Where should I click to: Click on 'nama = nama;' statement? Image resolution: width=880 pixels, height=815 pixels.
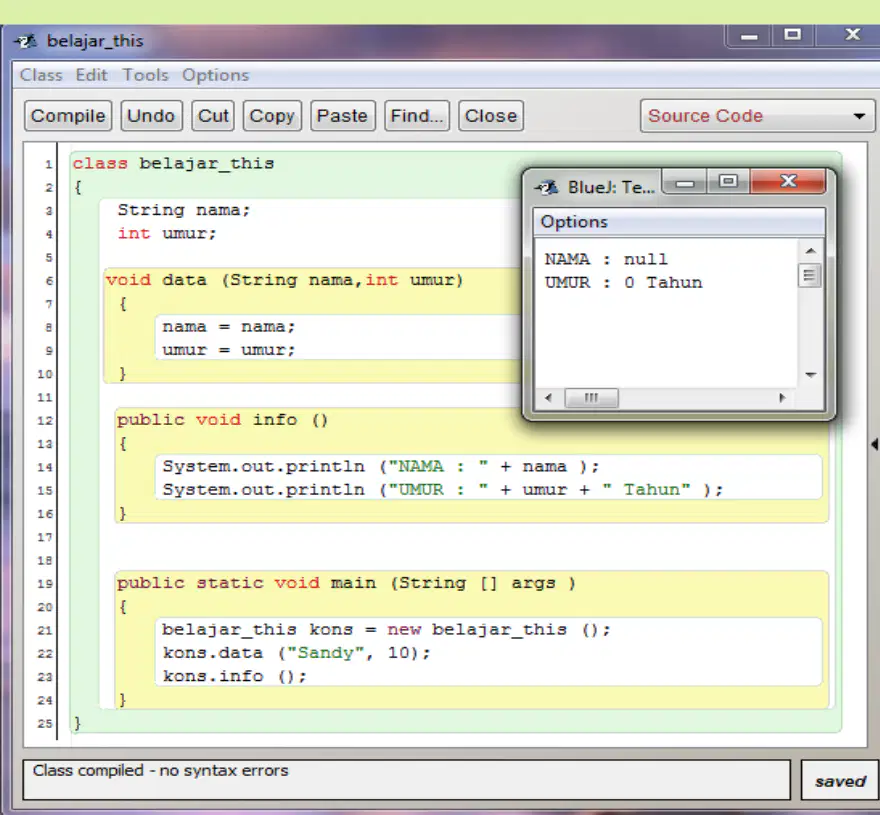pyautogui.click(x=228, y=326)
